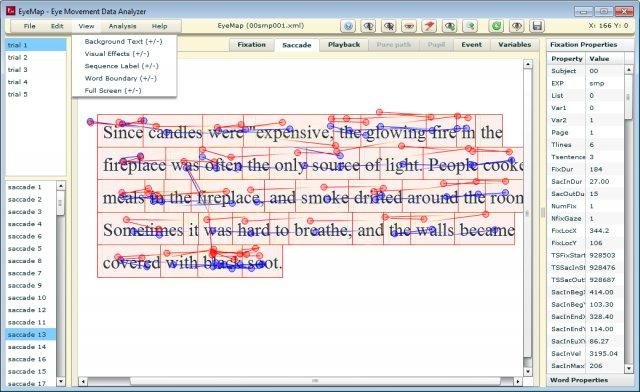Click the properties table scrollbar thumb
Screen dimensions: 640x392
629,97
